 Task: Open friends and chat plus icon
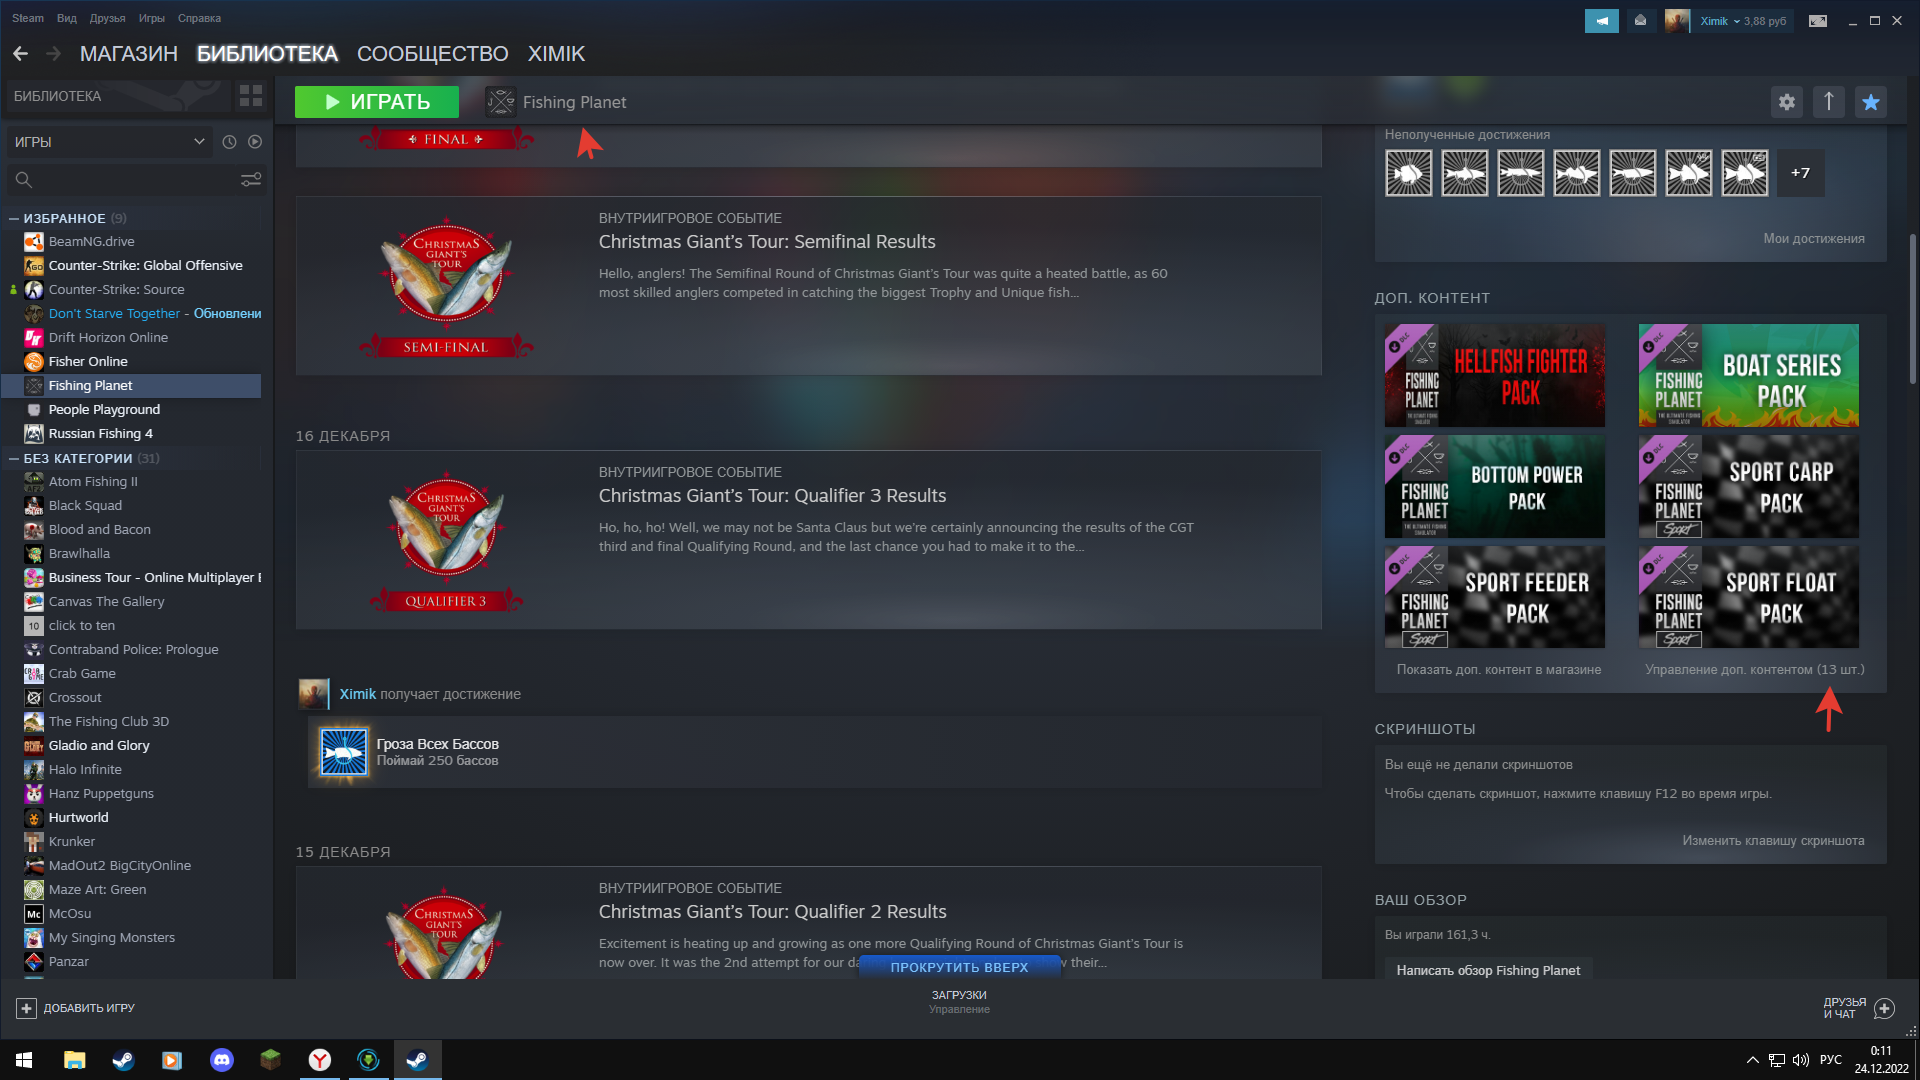pyautogui.click(x=1884, y=1008)
